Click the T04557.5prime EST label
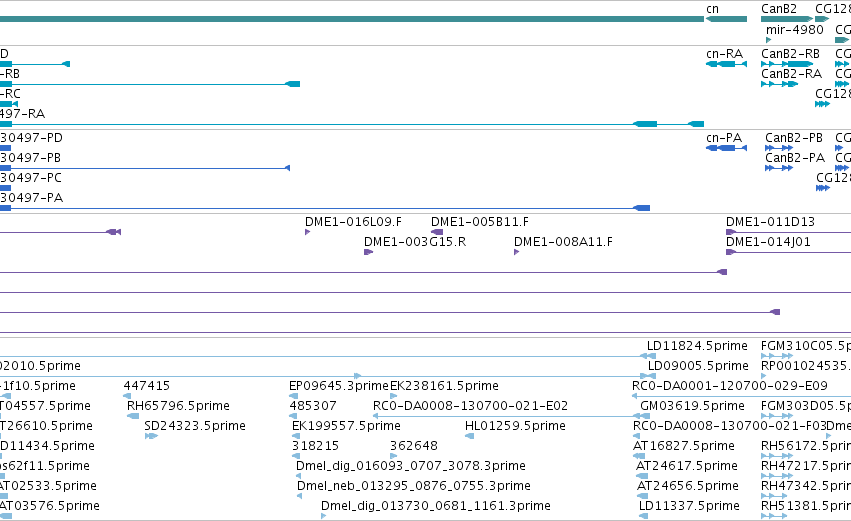Screen dimensions: 851x521 46,406
